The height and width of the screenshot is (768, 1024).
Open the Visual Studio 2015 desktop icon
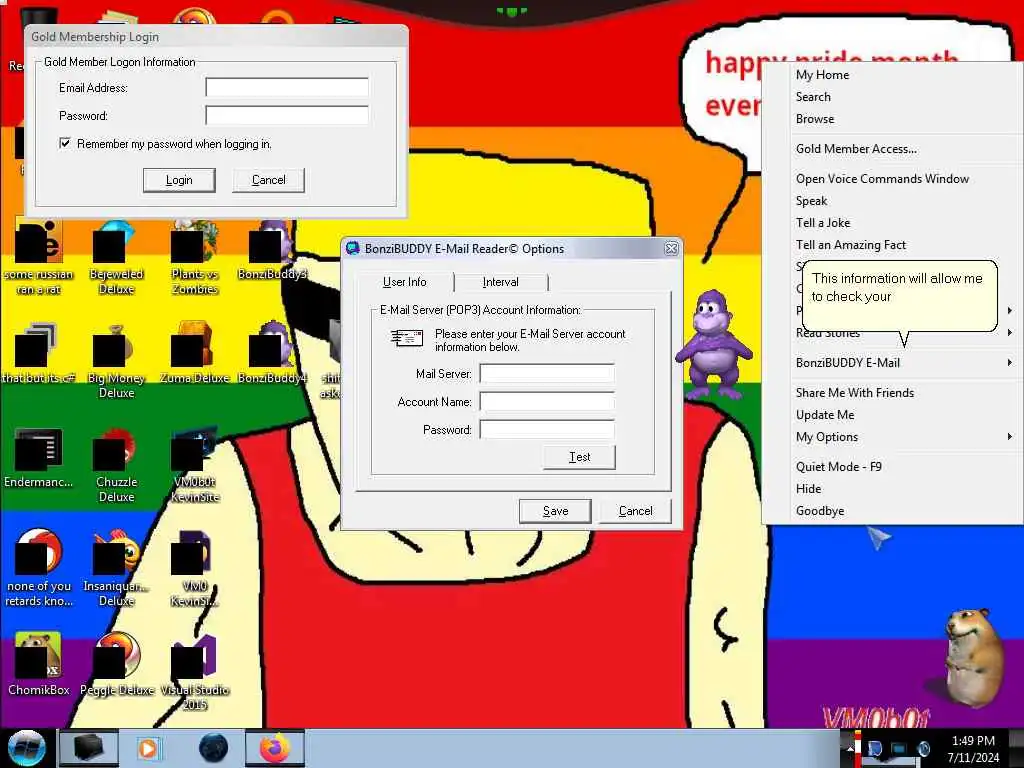[194, 673]
